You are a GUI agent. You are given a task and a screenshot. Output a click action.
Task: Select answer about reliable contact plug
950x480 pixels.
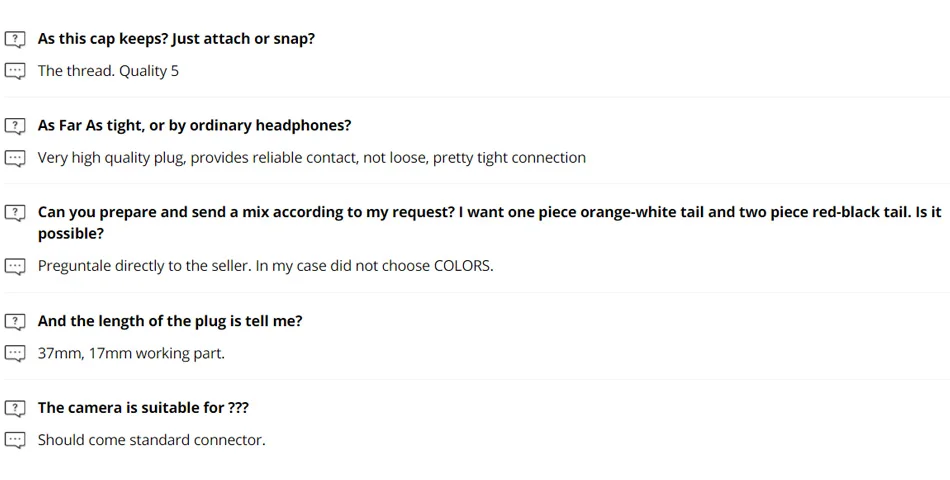coord(311,158)
